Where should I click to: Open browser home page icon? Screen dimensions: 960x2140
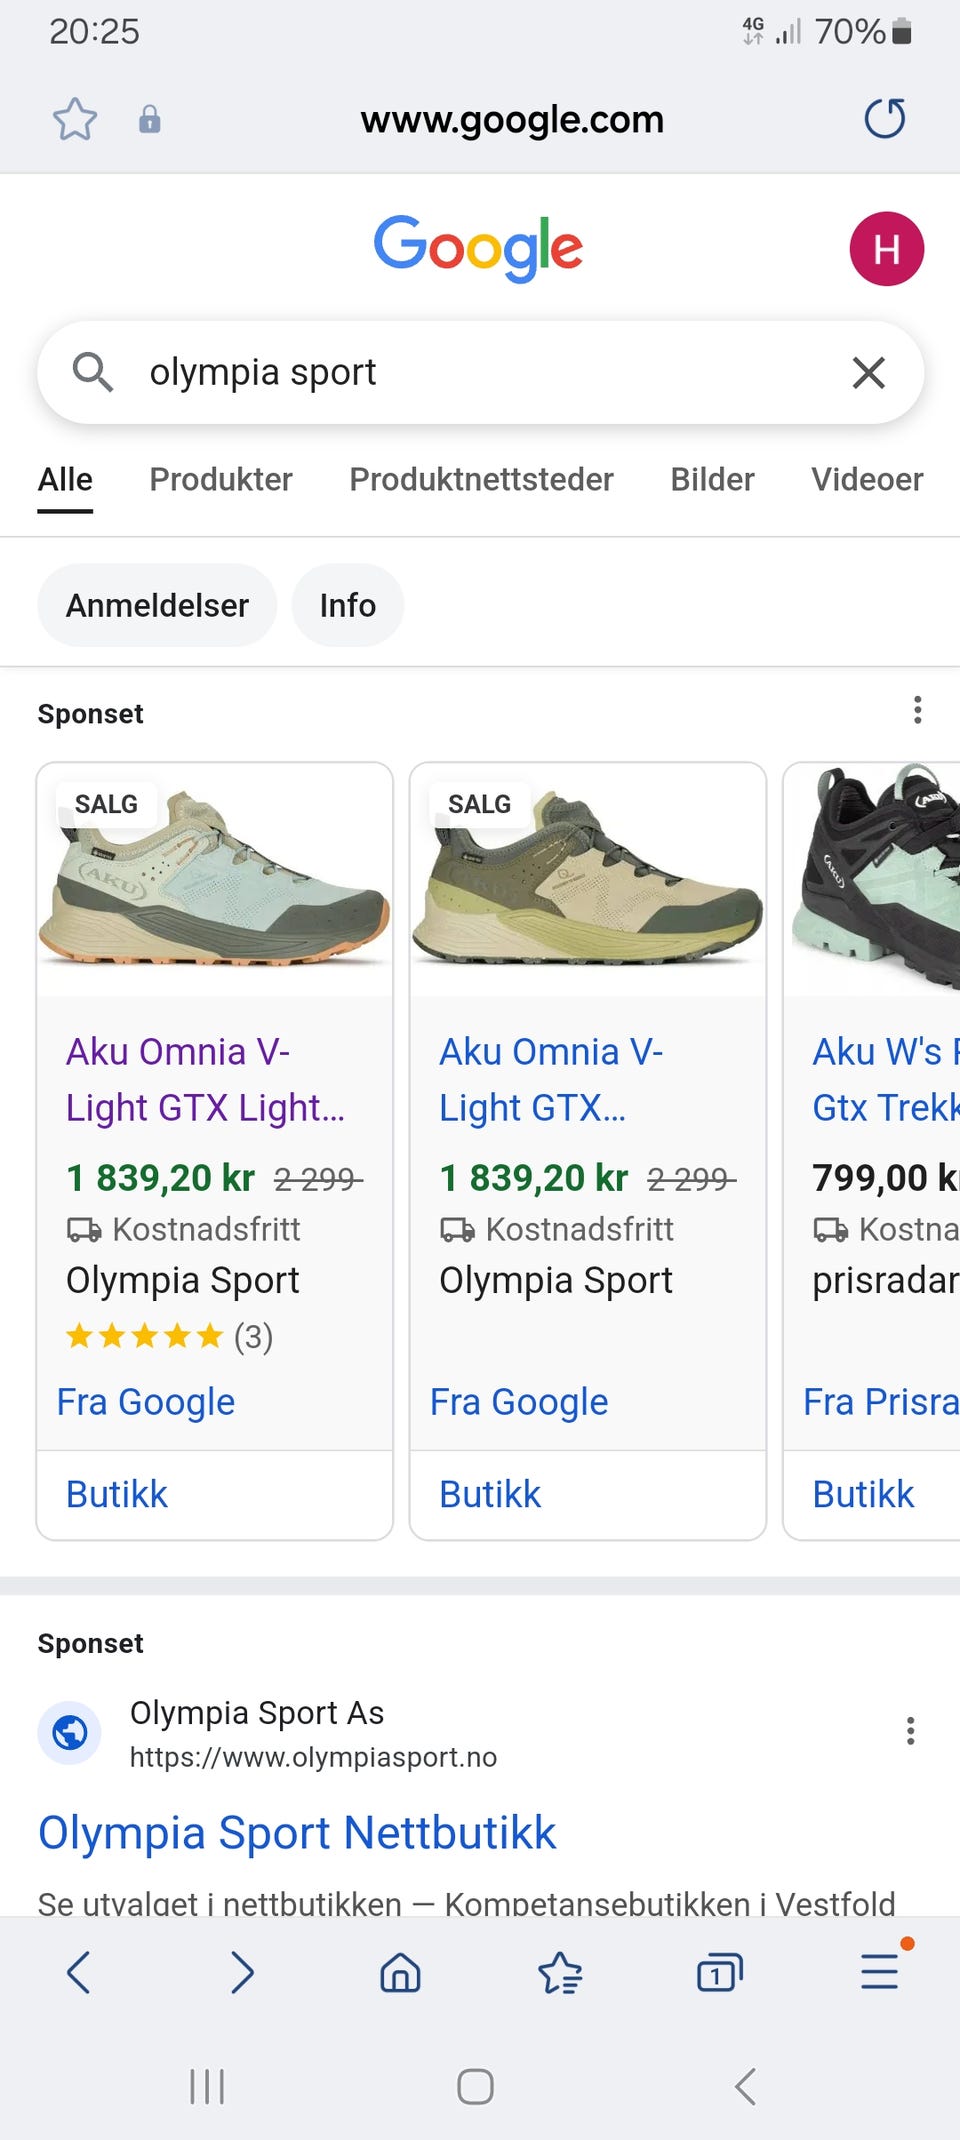(x=400, y=1973)
